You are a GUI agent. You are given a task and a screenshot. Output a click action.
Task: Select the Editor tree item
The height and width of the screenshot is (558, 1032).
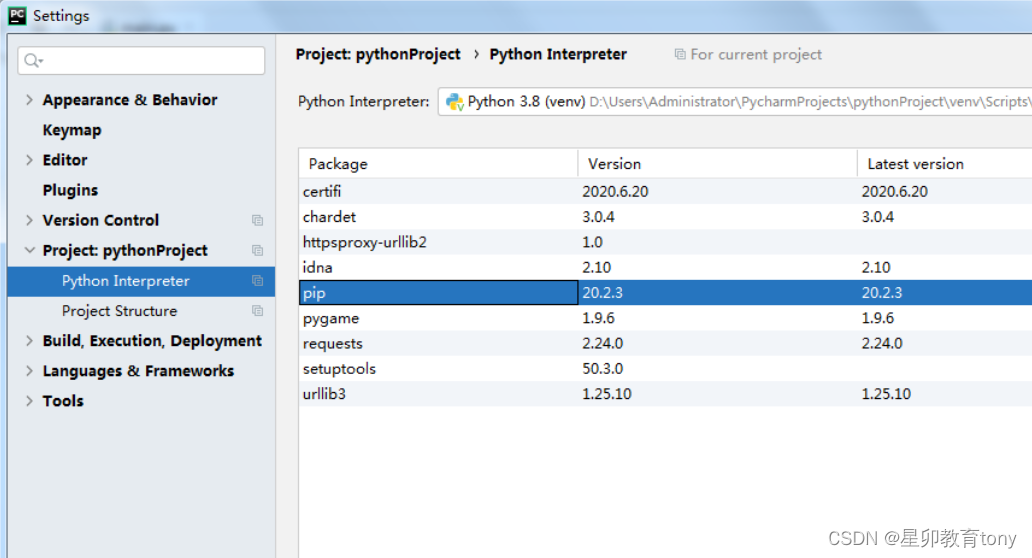[x=64, y=160]
